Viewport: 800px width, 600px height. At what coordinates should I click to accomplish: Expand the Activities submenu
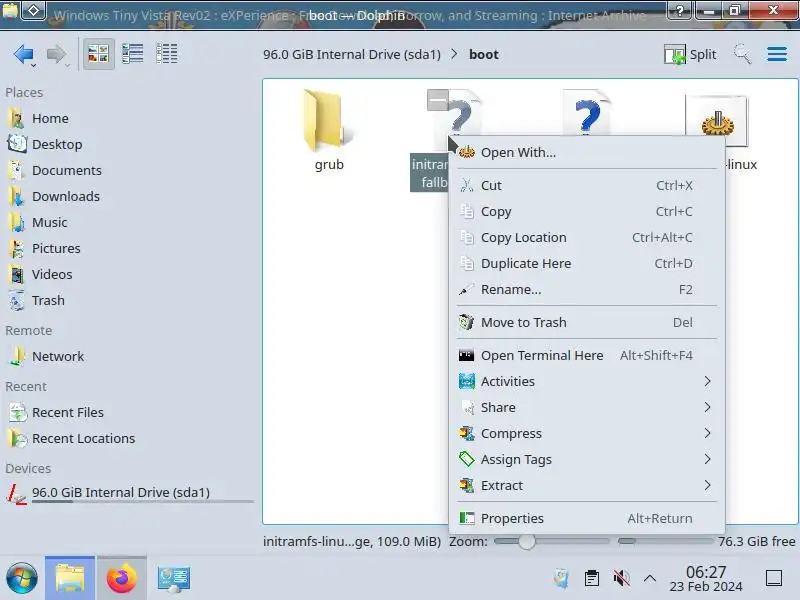click(587, 382)
